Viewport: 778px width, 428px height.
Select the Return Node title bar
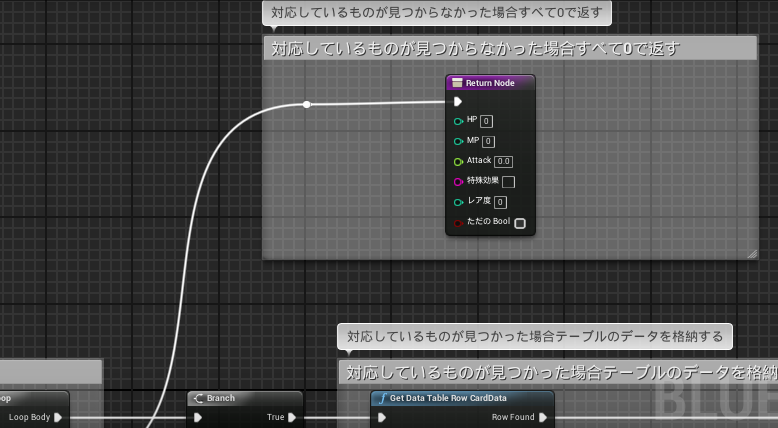[490, 83]
